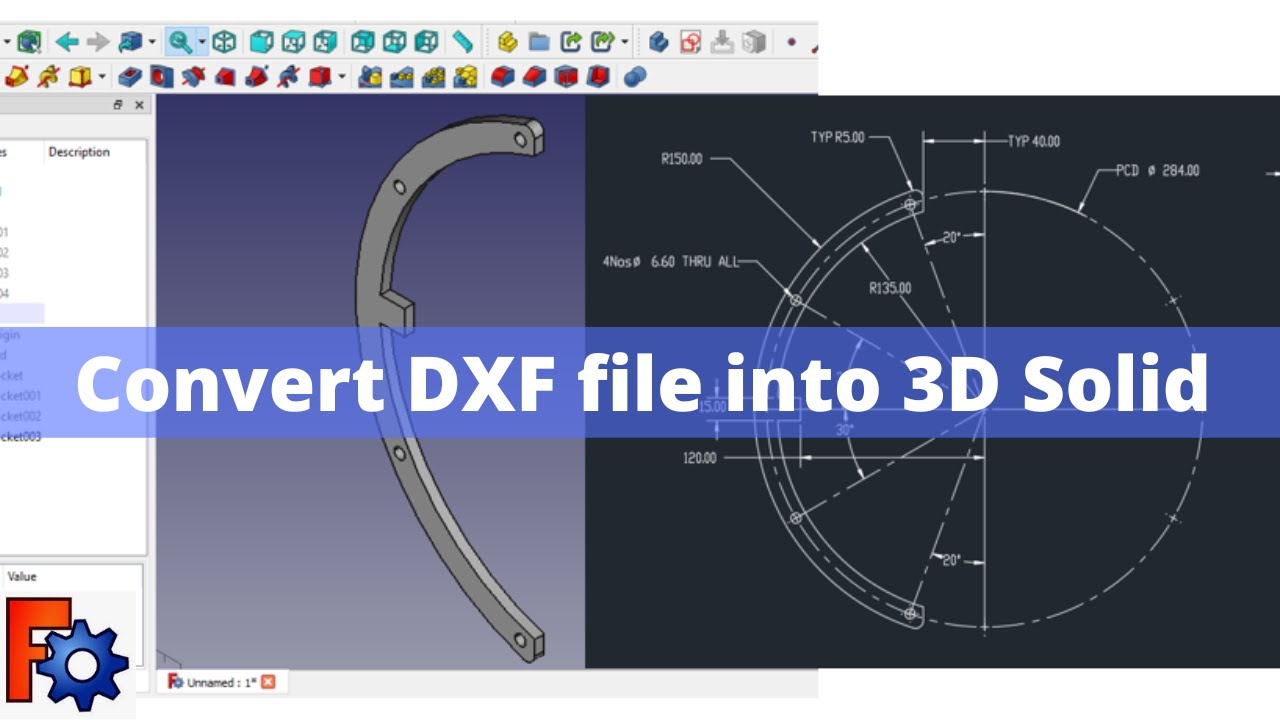This screenshot has width=1280, height=720.
Task: Select the Hole tool icon
Action: point(161,76)
